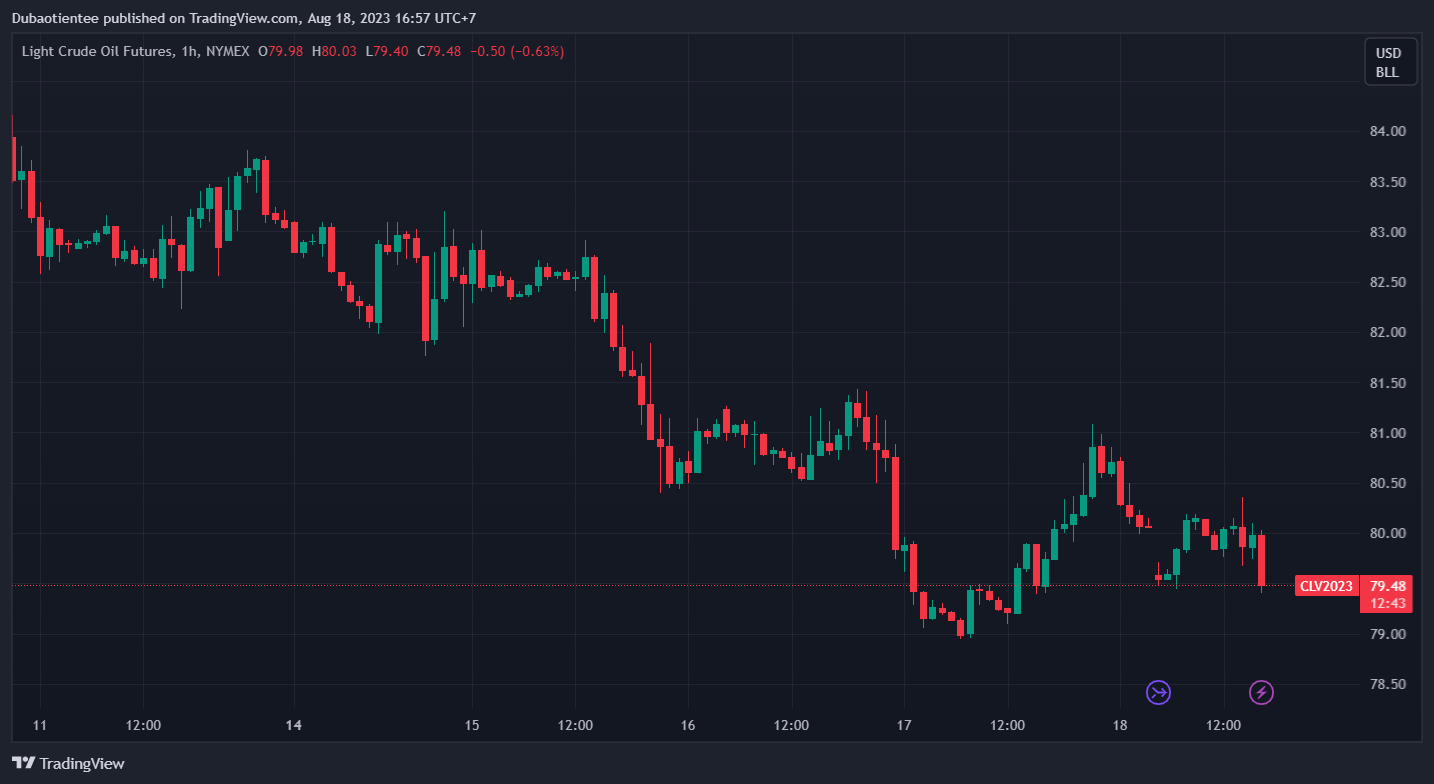This screenshot has width=1434, height=784.
Task: Select the Light Crude Oil Futures title
Action: [x=95, y=51]
